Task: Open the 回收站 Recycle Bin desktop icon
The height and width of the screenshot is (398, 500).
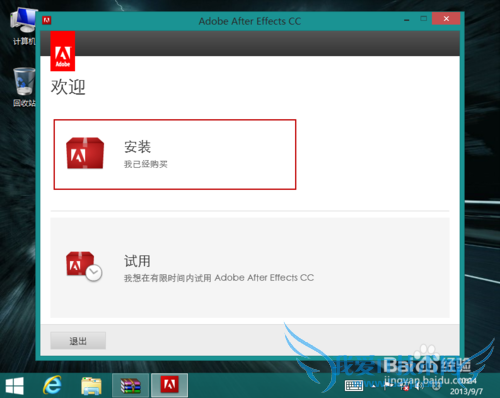Action: click(x=24, y=87)
